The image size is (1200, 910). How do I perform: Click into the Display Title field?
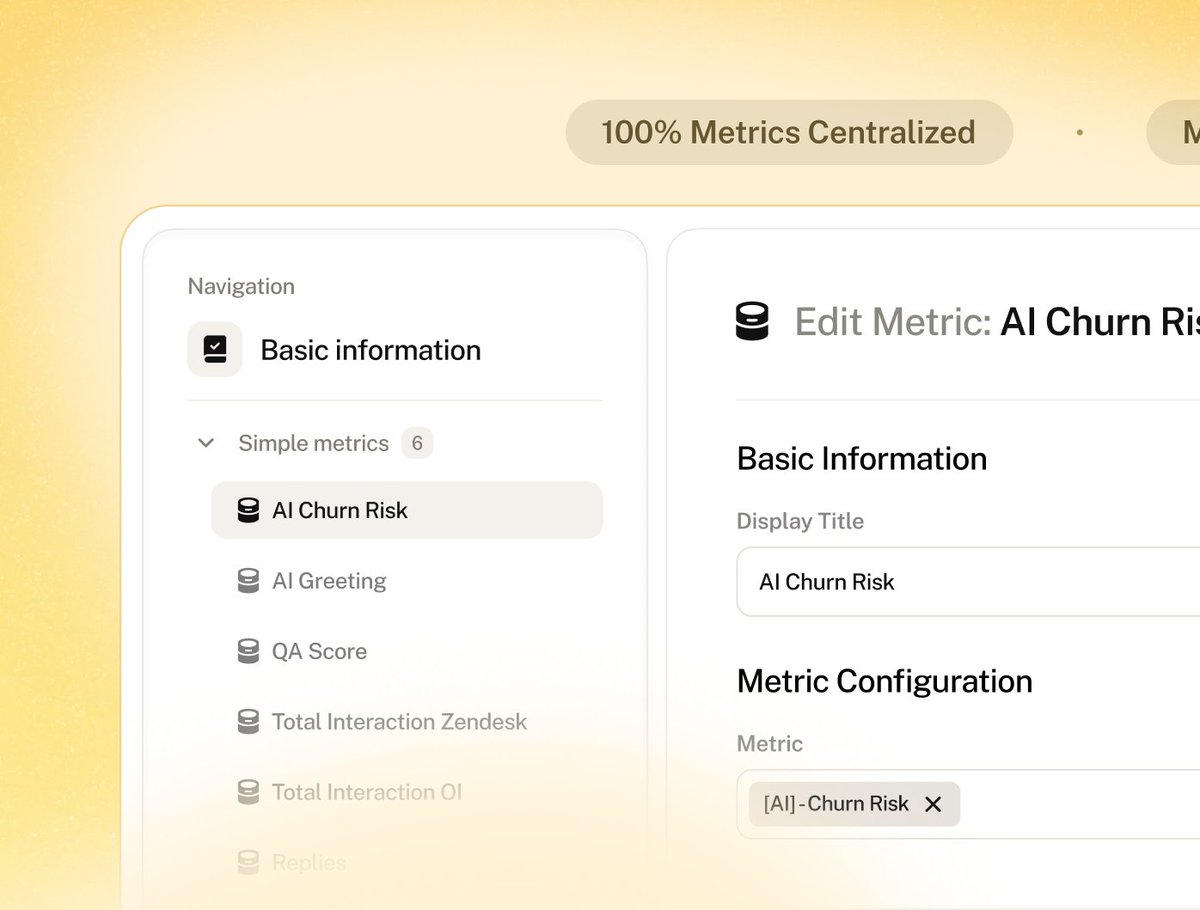[970, 582]
